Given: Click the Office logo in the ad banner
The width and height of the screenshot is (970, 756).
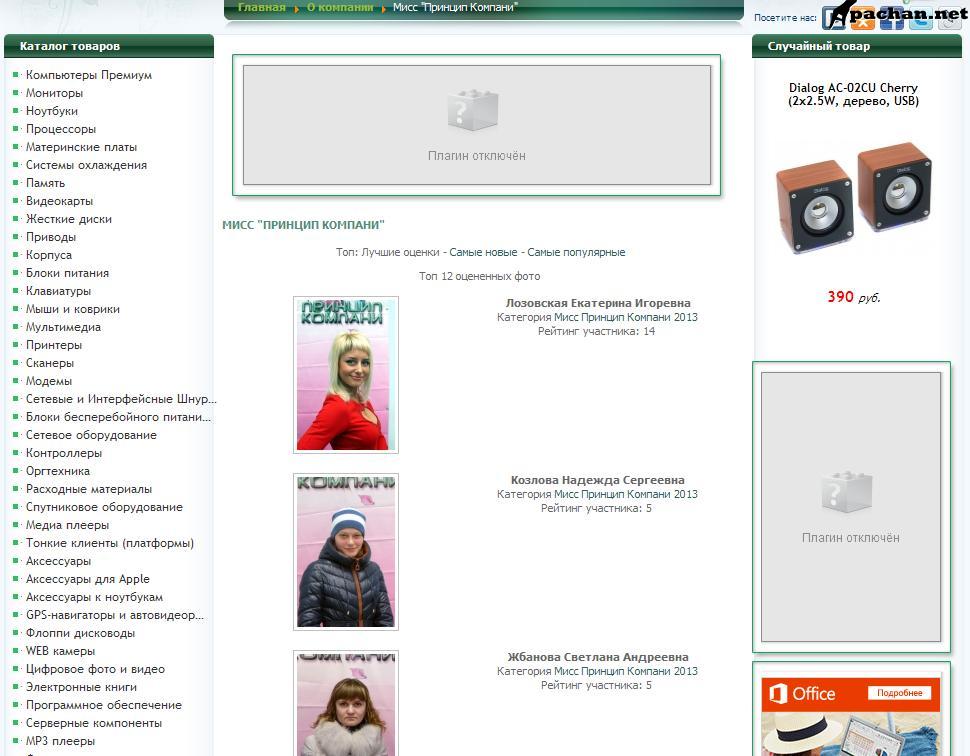Looking at the screenshot, I should click(x=799, y=693).
